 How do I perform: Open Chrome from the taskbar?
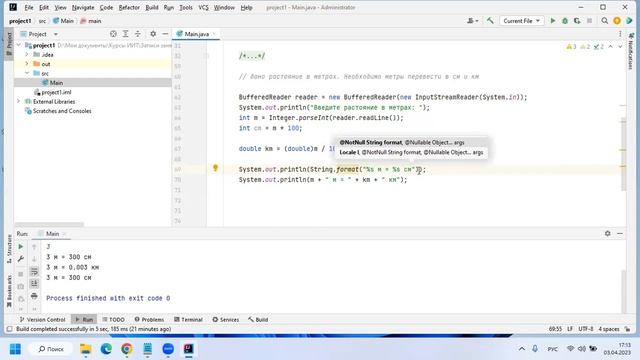coord(127,349)
